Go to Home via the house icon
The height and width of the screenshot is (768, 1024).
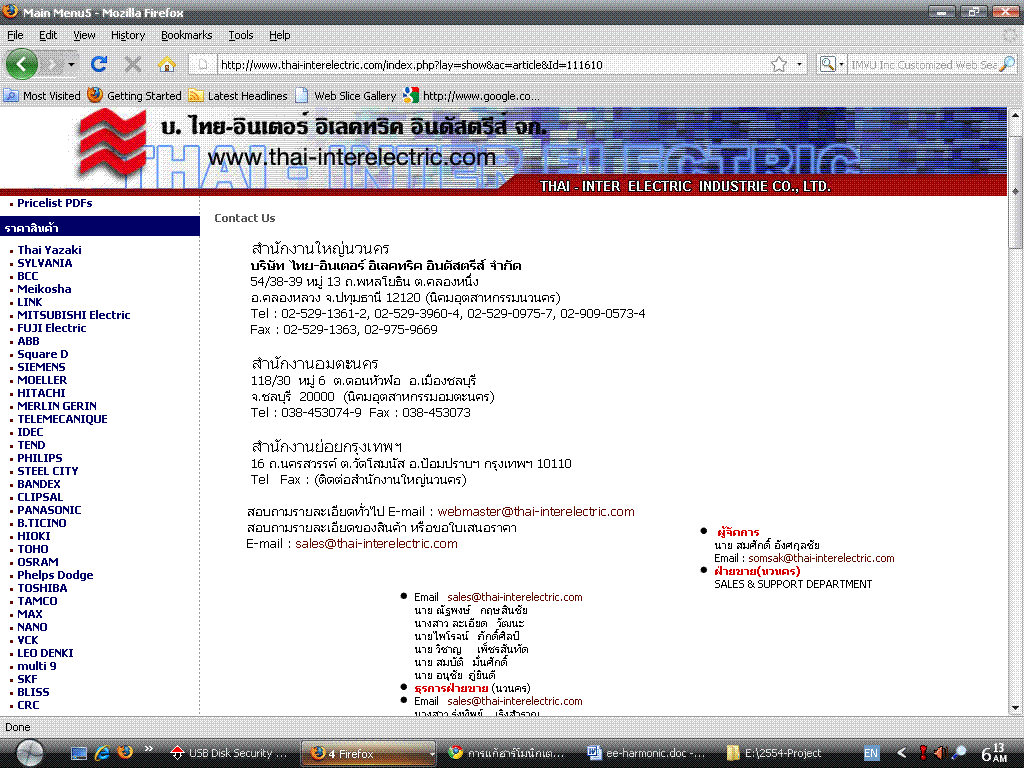pyautogui.click(x=167, y=64)
